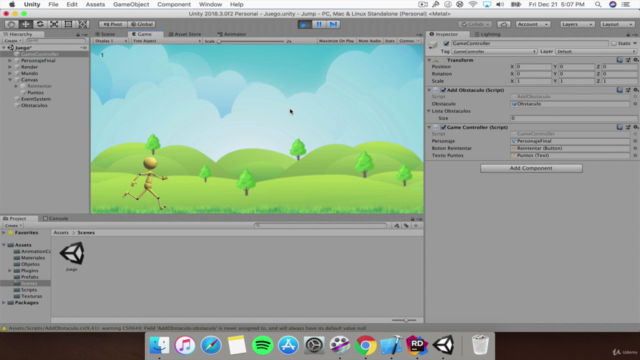Select the Hand tool in toolbar

(11, 24)
